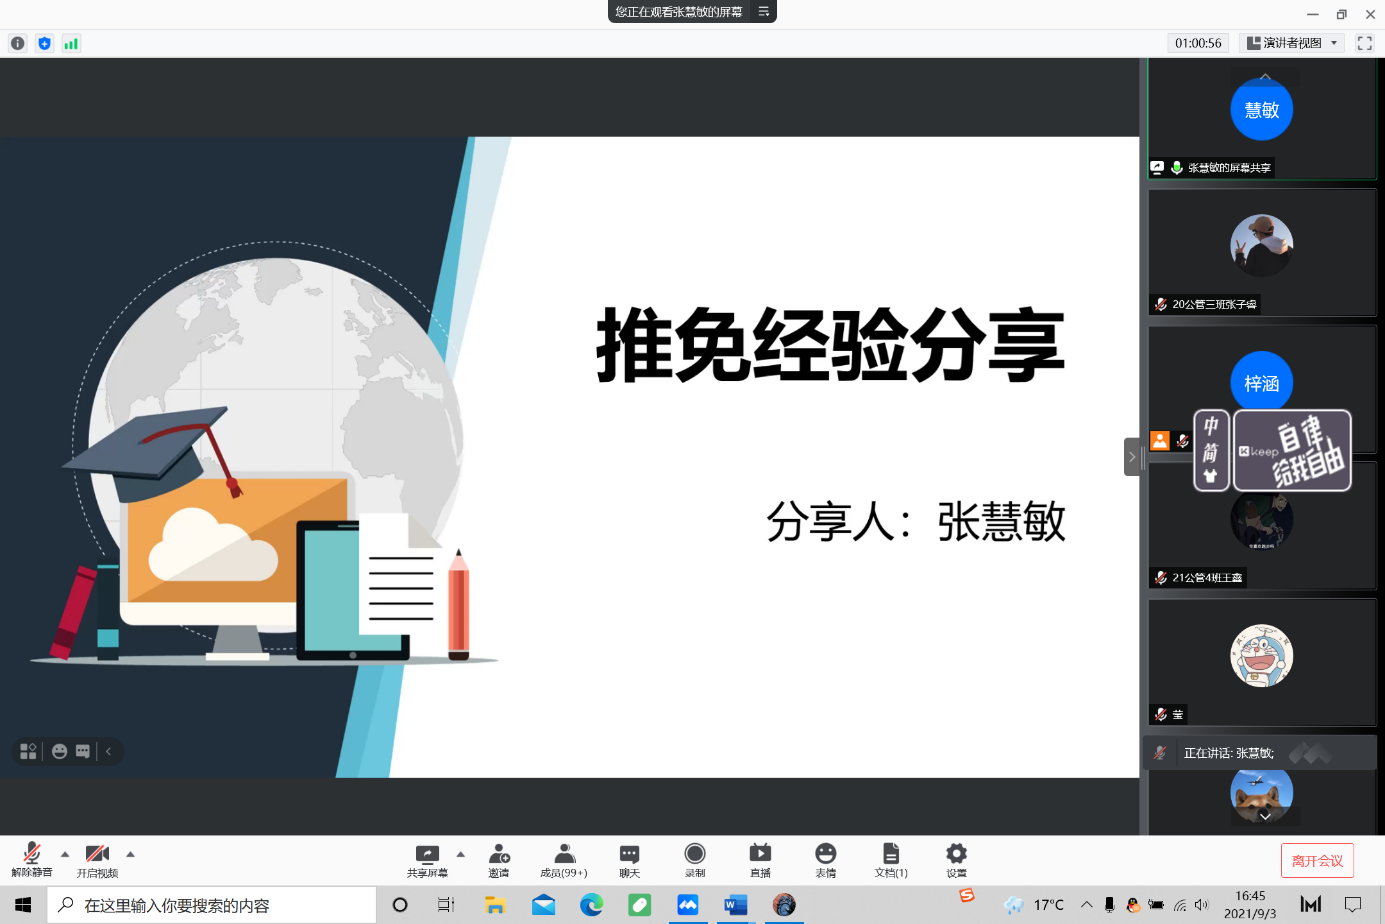Viewport: 1385px width, 924px height.
Task: Open the 聊天 chat panel
Action: pyautogui.click(x=629, y=860)
